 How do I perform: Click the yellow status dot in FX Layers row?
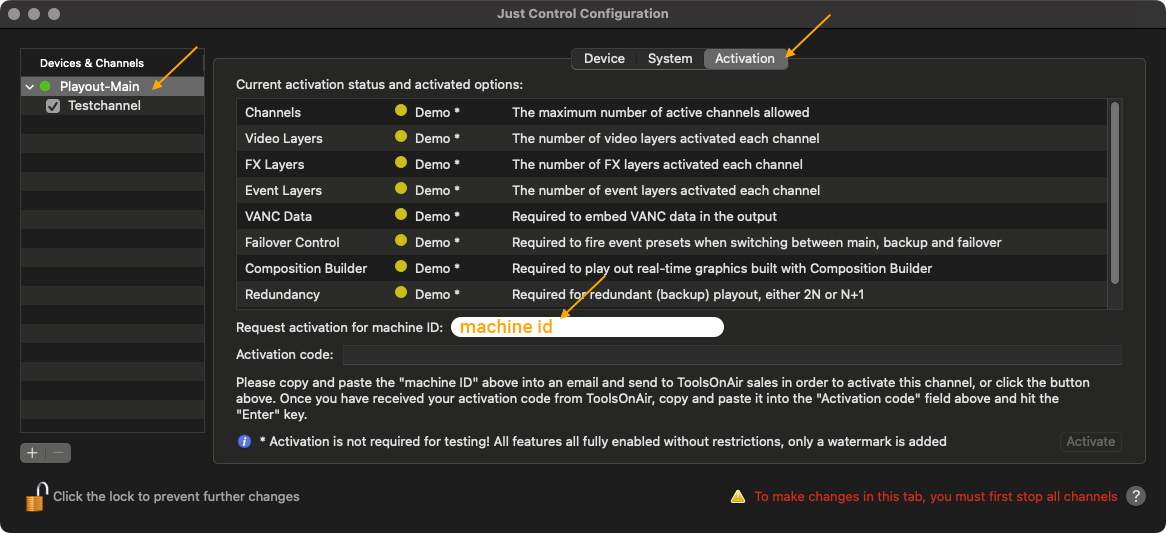(402, 164)
